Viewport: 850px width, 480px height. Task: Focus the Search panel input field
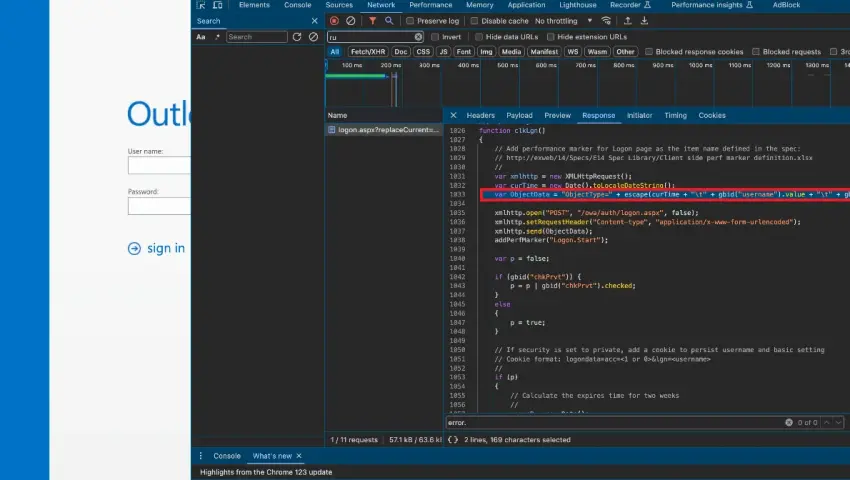[x=256, y=37]
